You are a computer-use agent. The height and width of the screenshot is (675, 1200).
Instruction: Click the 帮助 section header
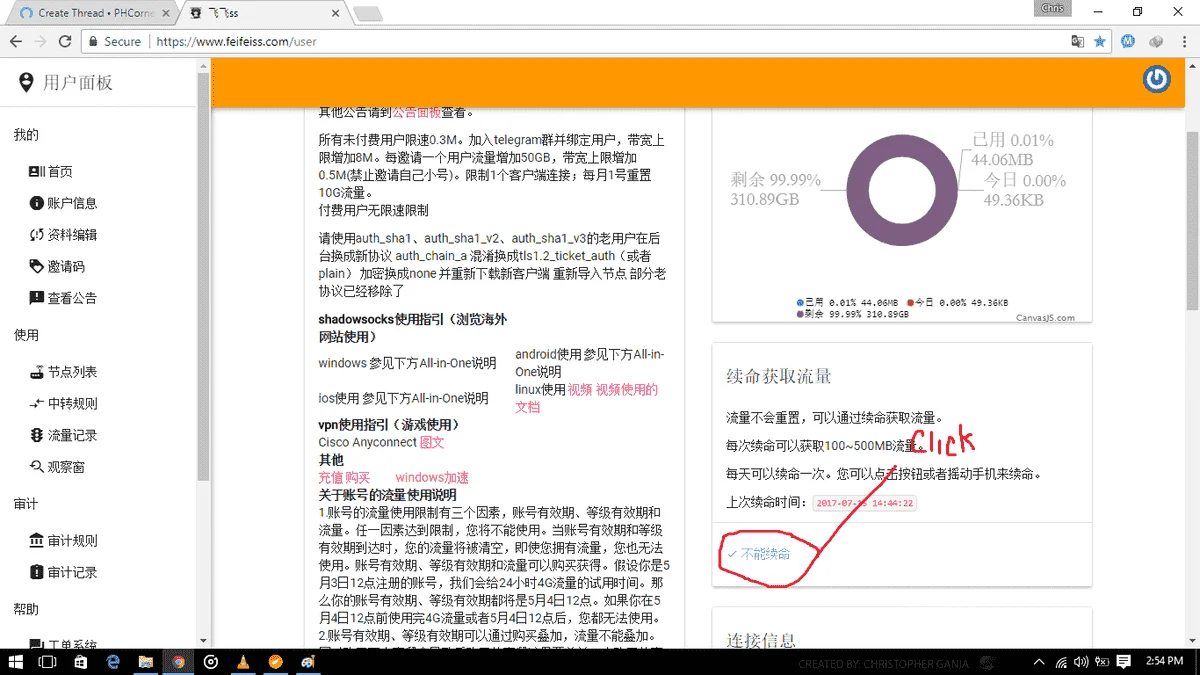[26, 609]
